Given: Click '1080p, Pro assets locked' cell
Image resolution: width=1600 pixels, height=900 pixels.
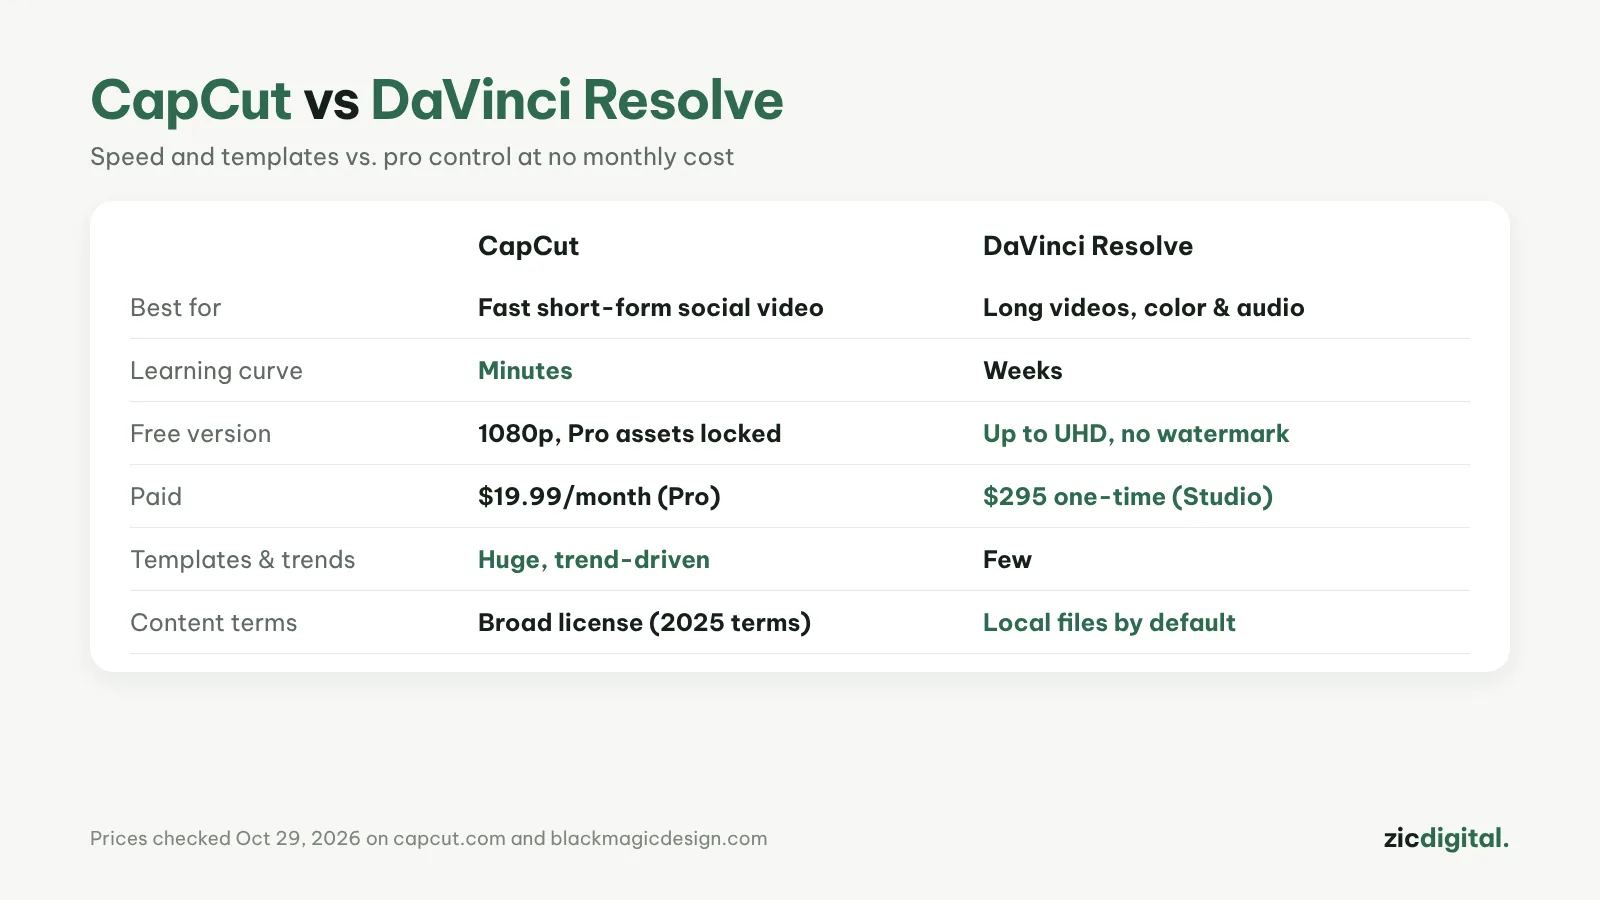Looking at the screenshot, I should 630,434.
